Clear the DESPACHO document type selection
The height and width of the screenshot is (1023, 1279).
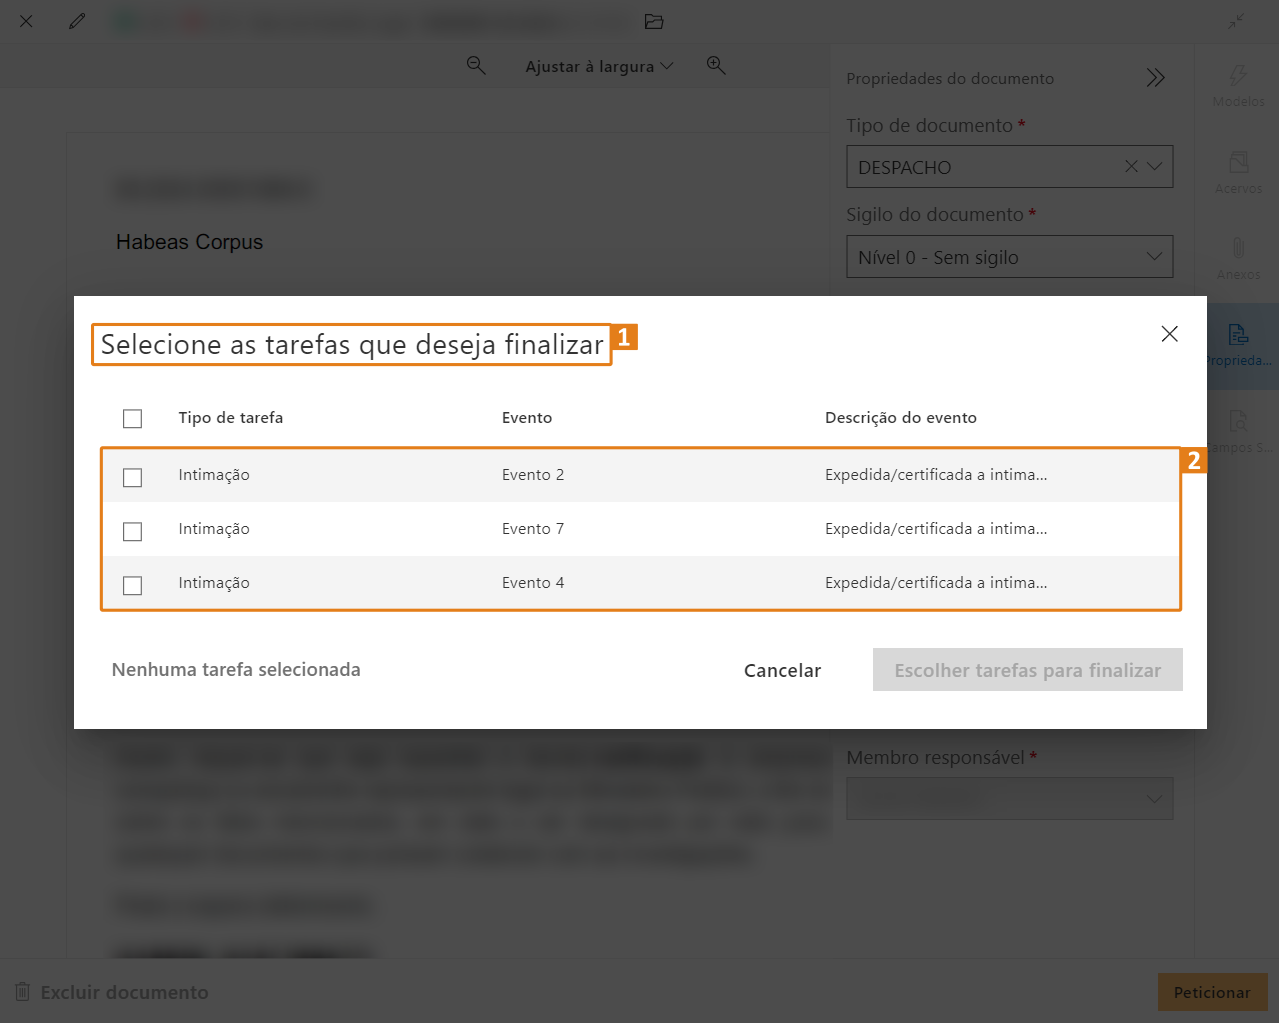[1131, 167]
